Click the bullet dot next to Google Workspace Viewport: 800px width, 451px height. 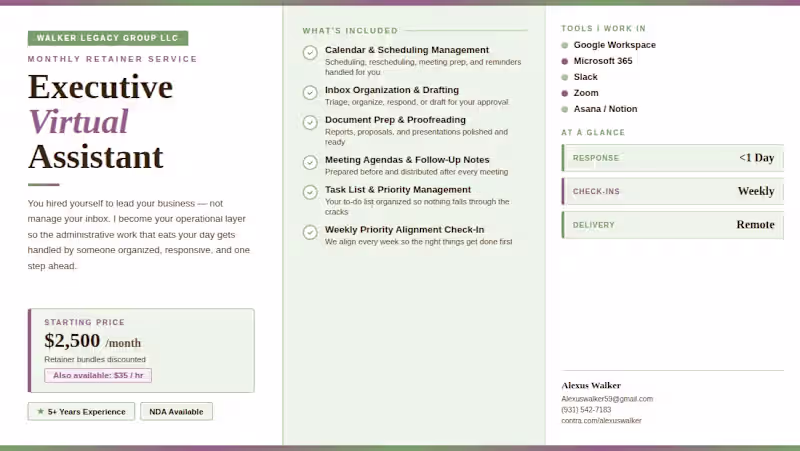(x=565, y=45)
